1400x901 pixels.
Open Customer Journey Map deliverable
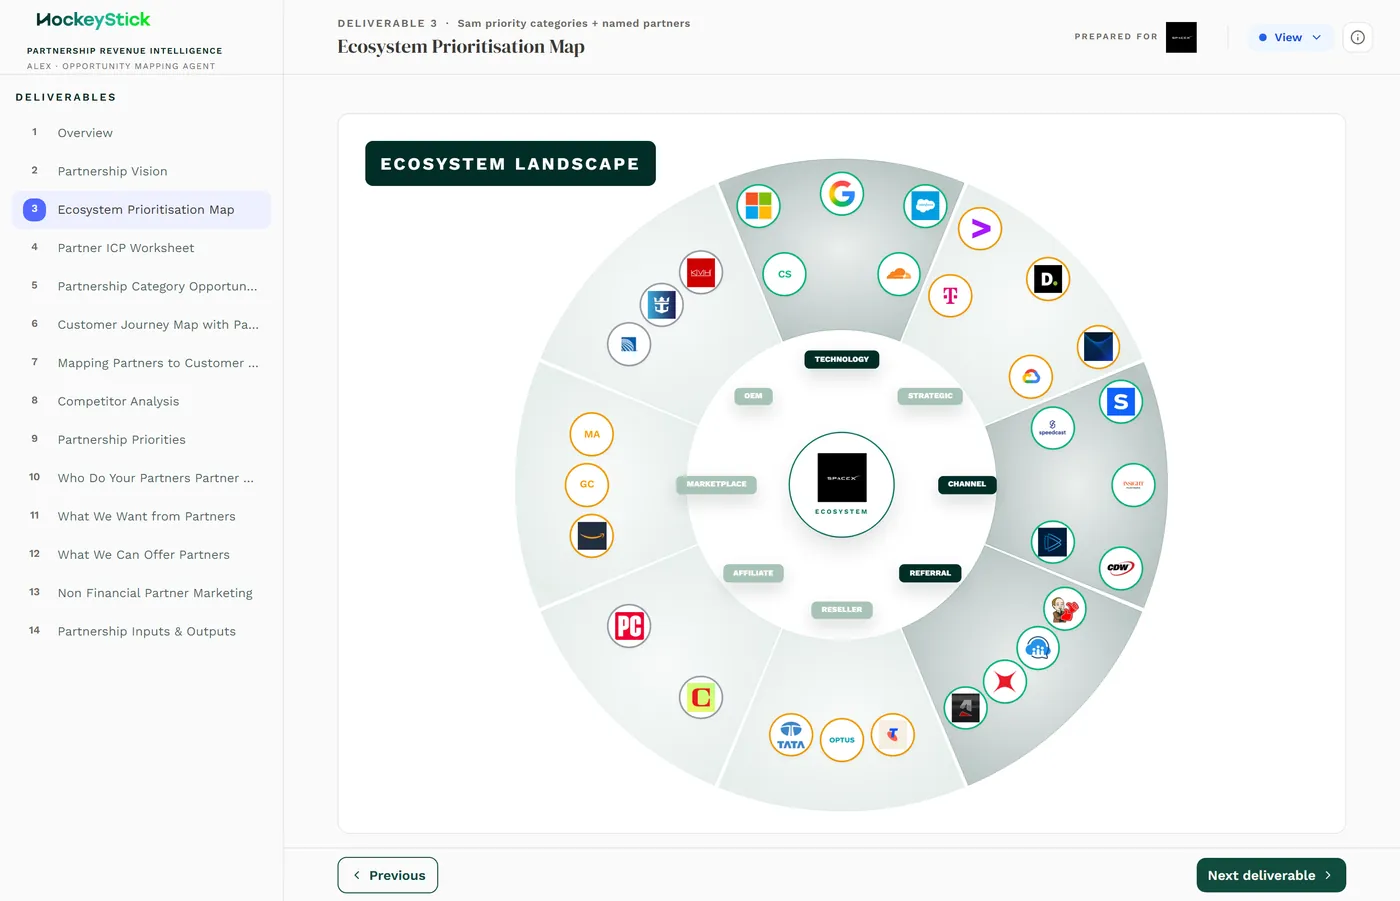click(142, 325)
